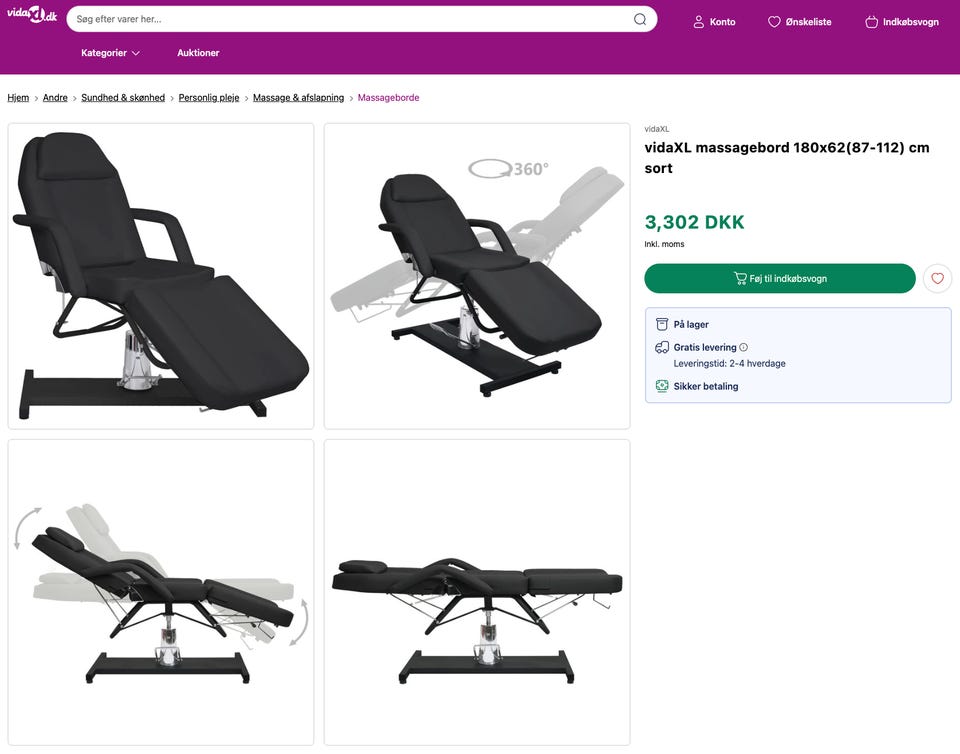Click the search magnifier icon
The image size is (960, 754).
tap(640, 19)
